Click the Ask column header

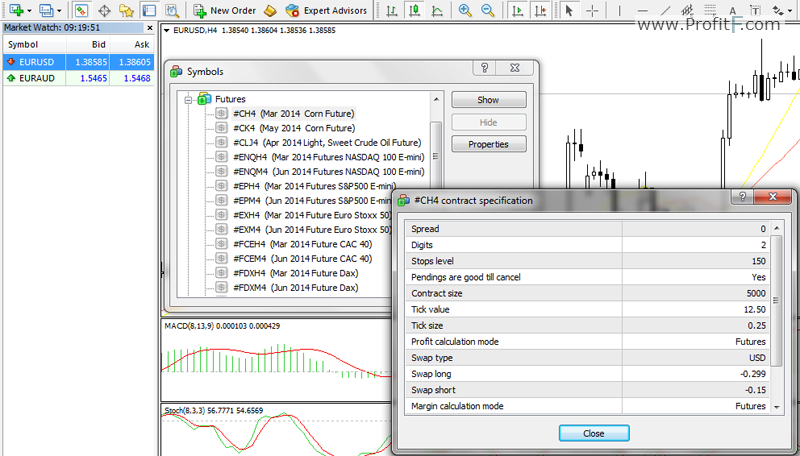click(x=132, y=44)
